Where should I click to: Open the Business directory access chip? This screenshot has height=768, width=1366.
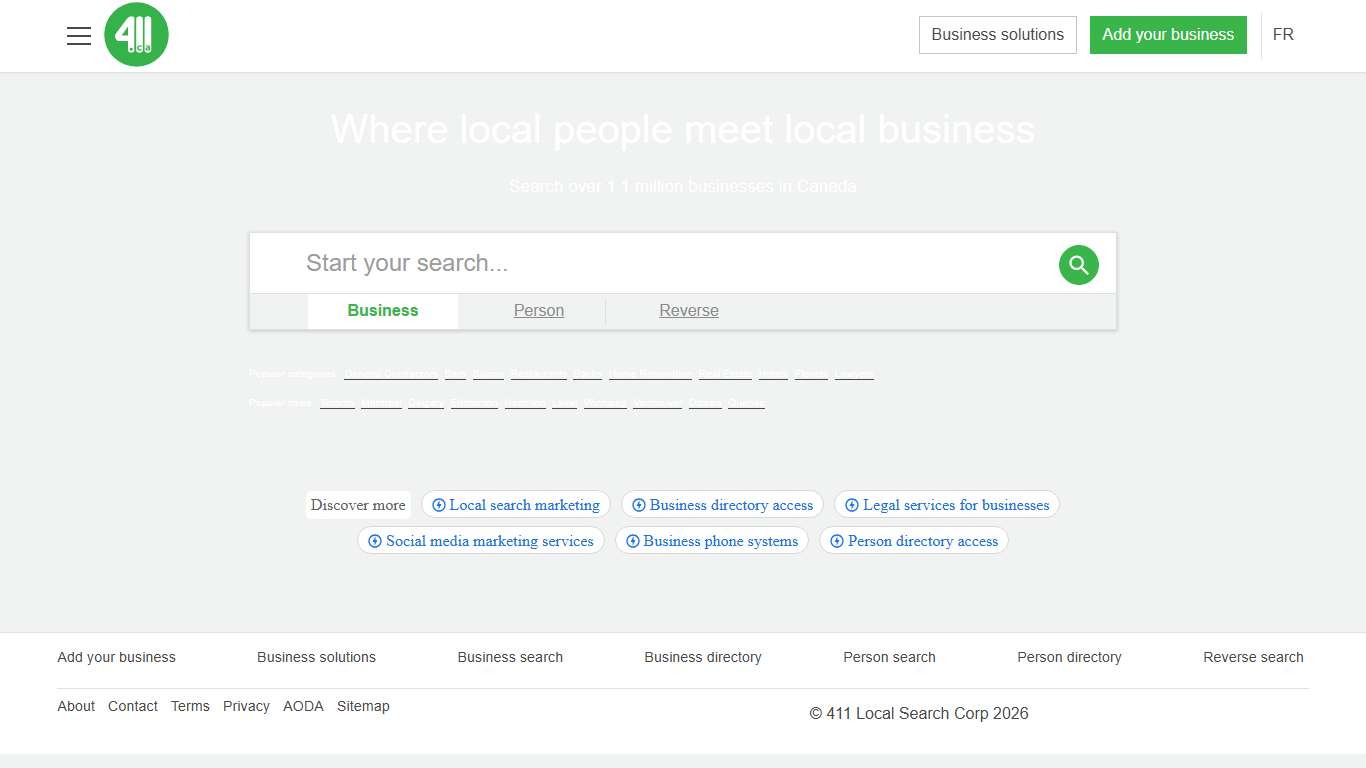[x=722, y=504]
